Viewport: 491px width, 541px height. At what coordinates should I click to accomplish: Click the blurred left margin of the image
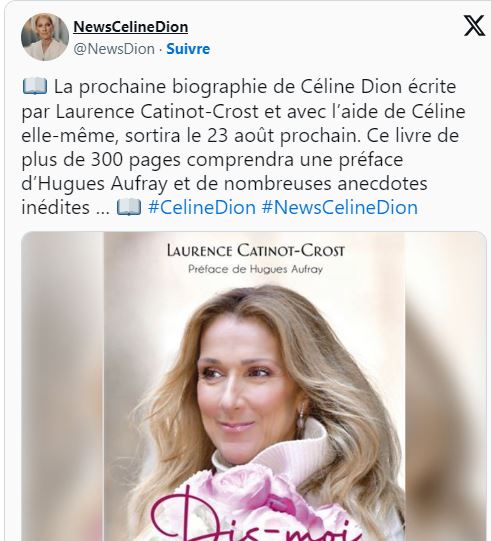(62, 386)
